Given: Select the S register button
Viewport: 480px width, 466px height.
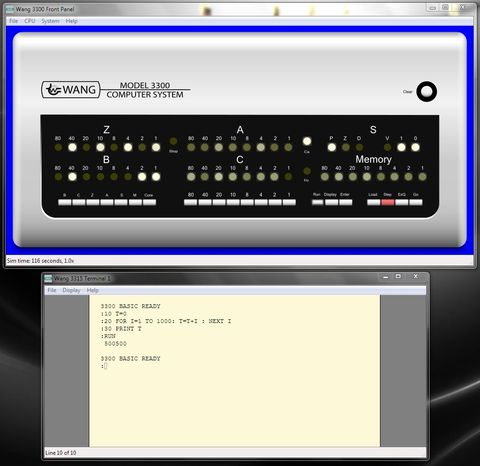Looking at the screenshot, I should coord(121,202).
